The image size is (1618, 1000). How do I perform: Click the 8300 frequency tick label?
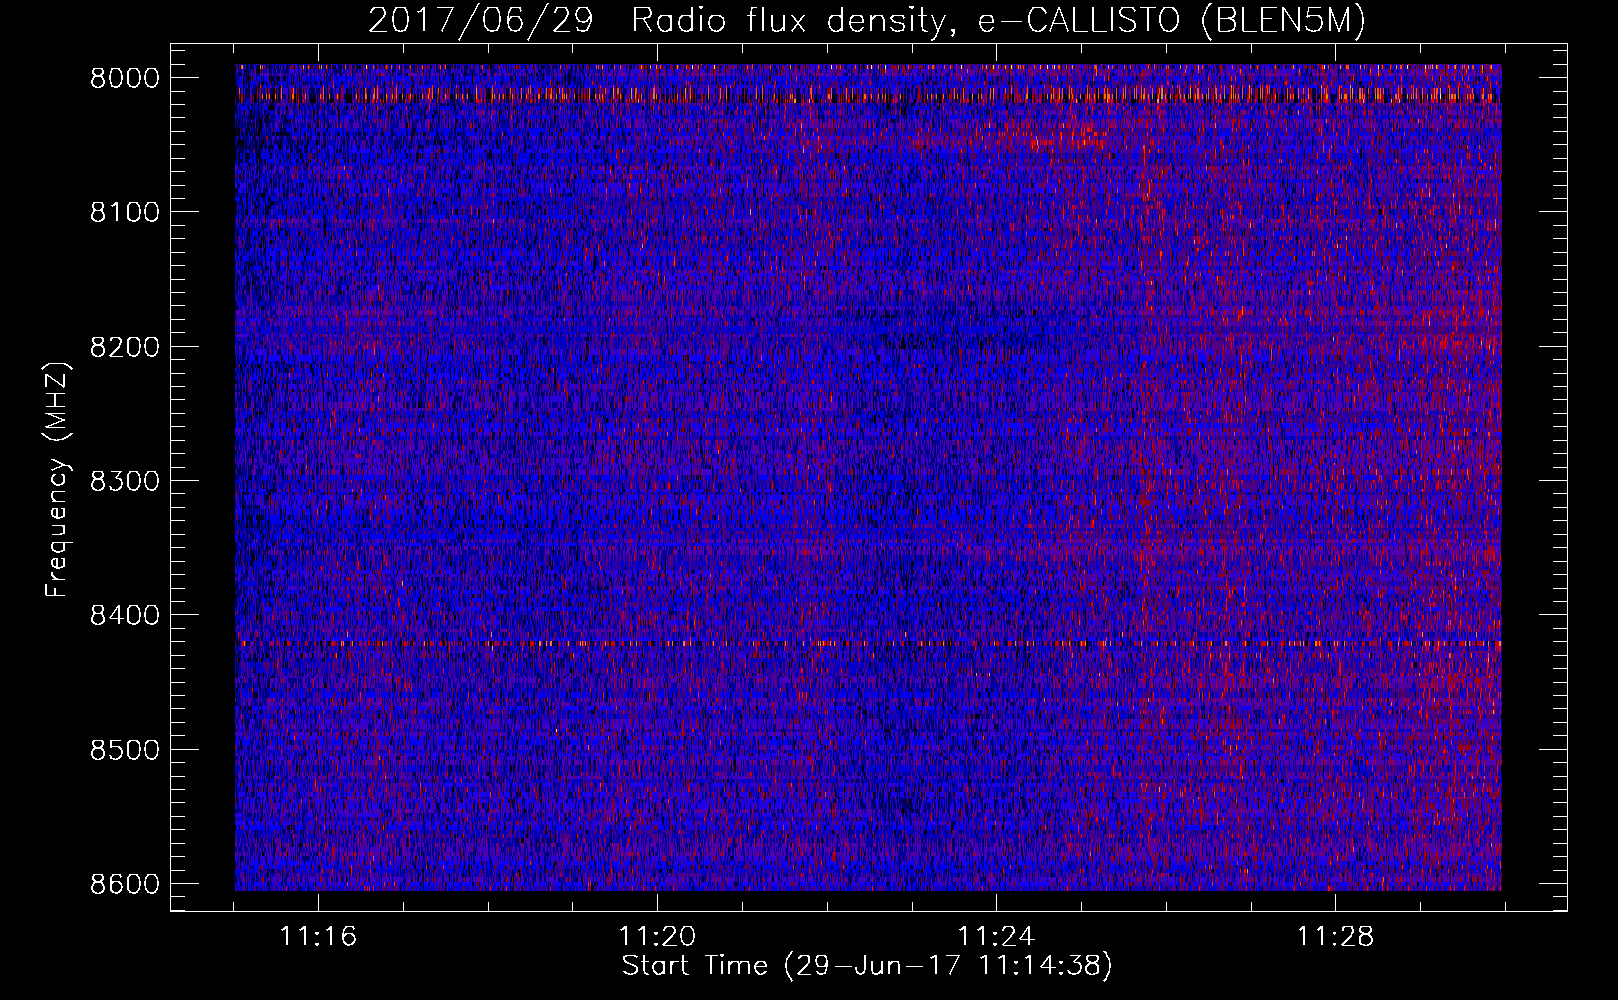tap(125, 481)
